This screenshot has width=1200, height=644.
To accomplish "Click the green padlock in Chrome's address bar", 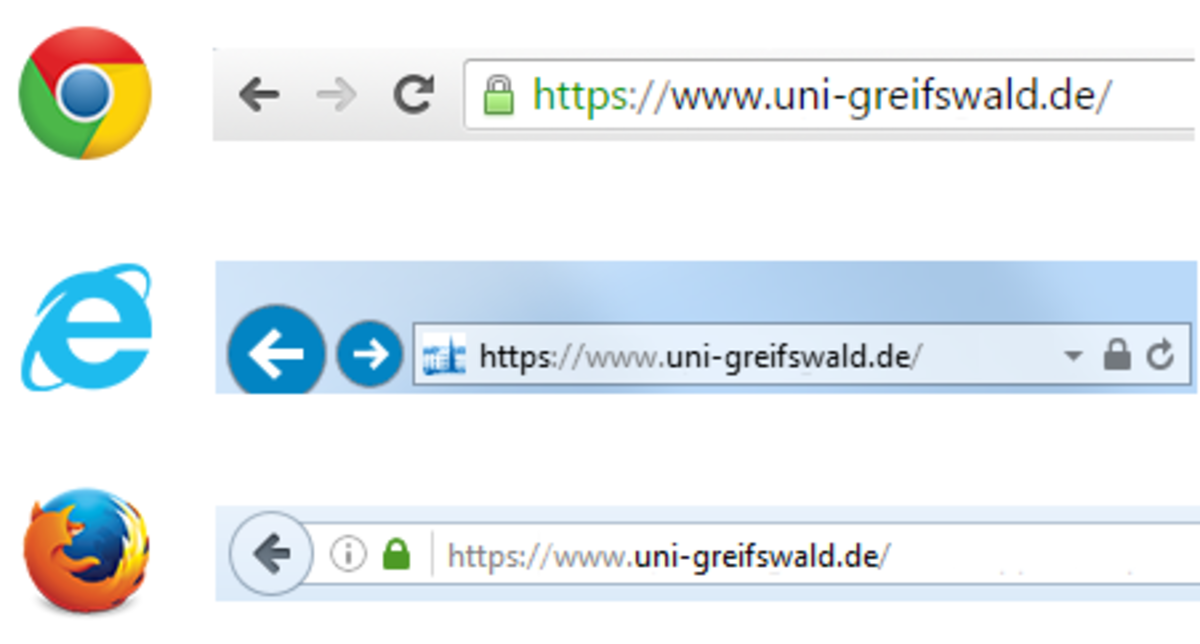I will [497, 96].
